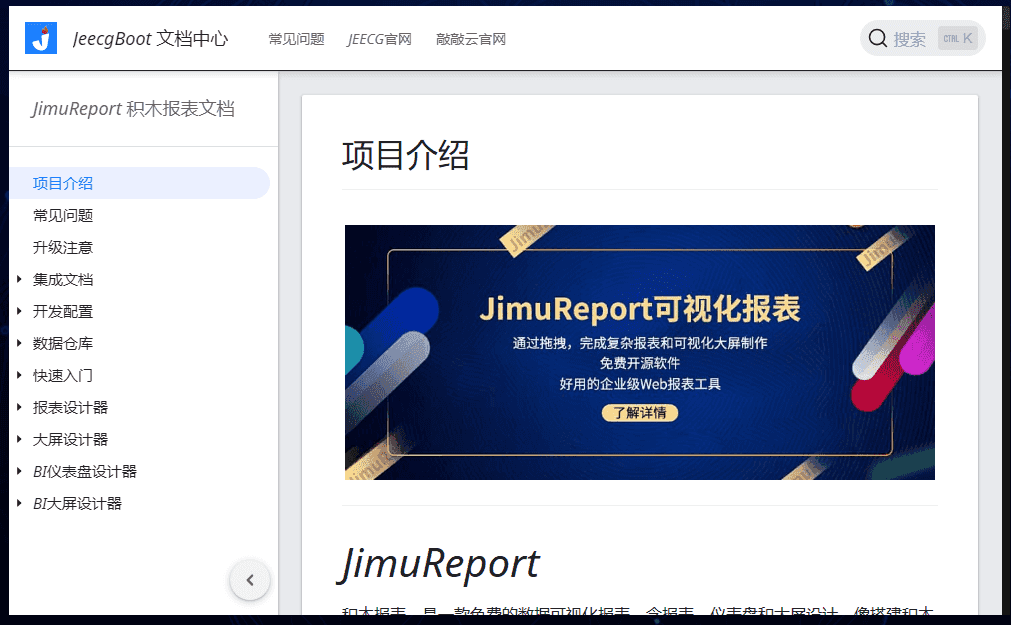Click banner text 免费开源软件
The width and height of the screenshot is (1011, 625).
click(640, 363)
